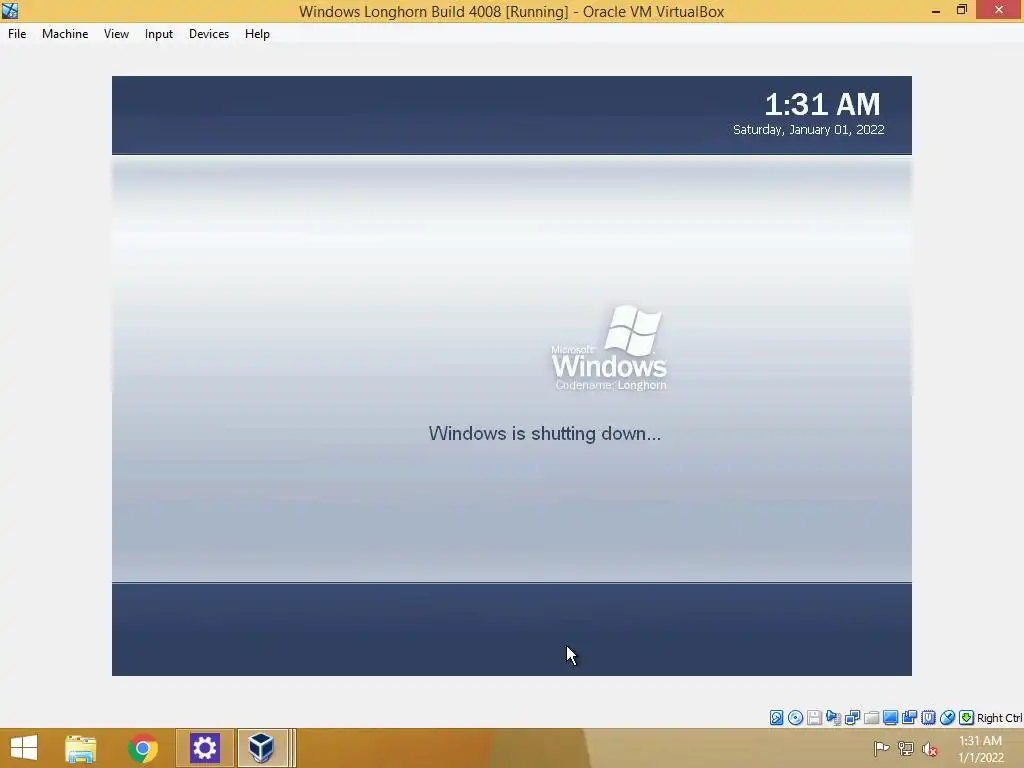This screenshot has width=1024, height=768.
Task: Restore down the VirtualBox window
Action: 962,10
